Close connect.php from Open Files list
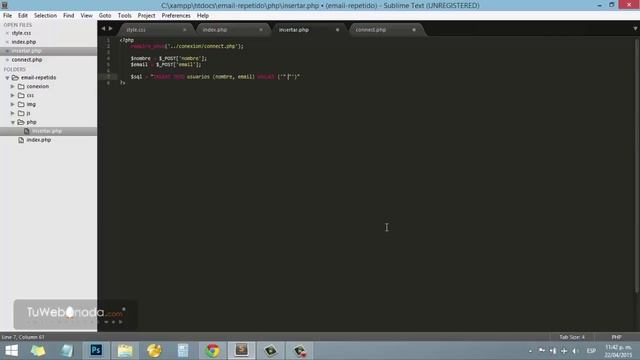This screenshot has width=640, height=360. (x=7, y=60)
